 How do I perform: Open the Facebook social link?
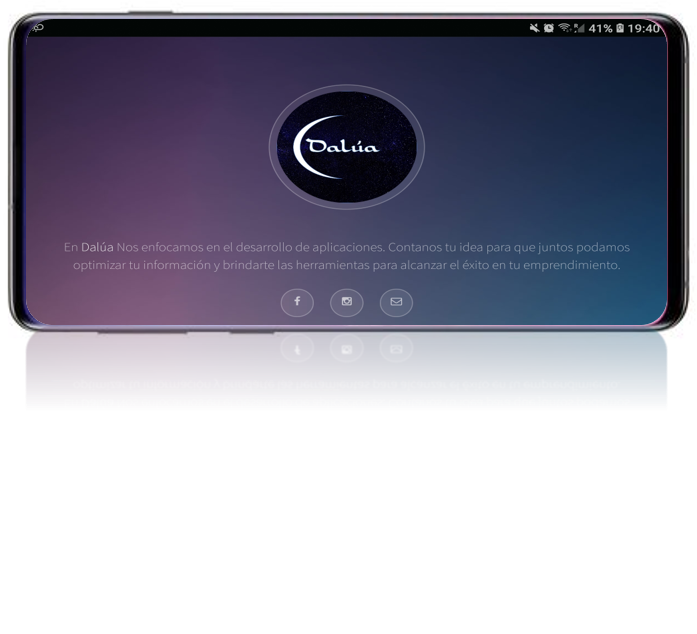(297, 302)
